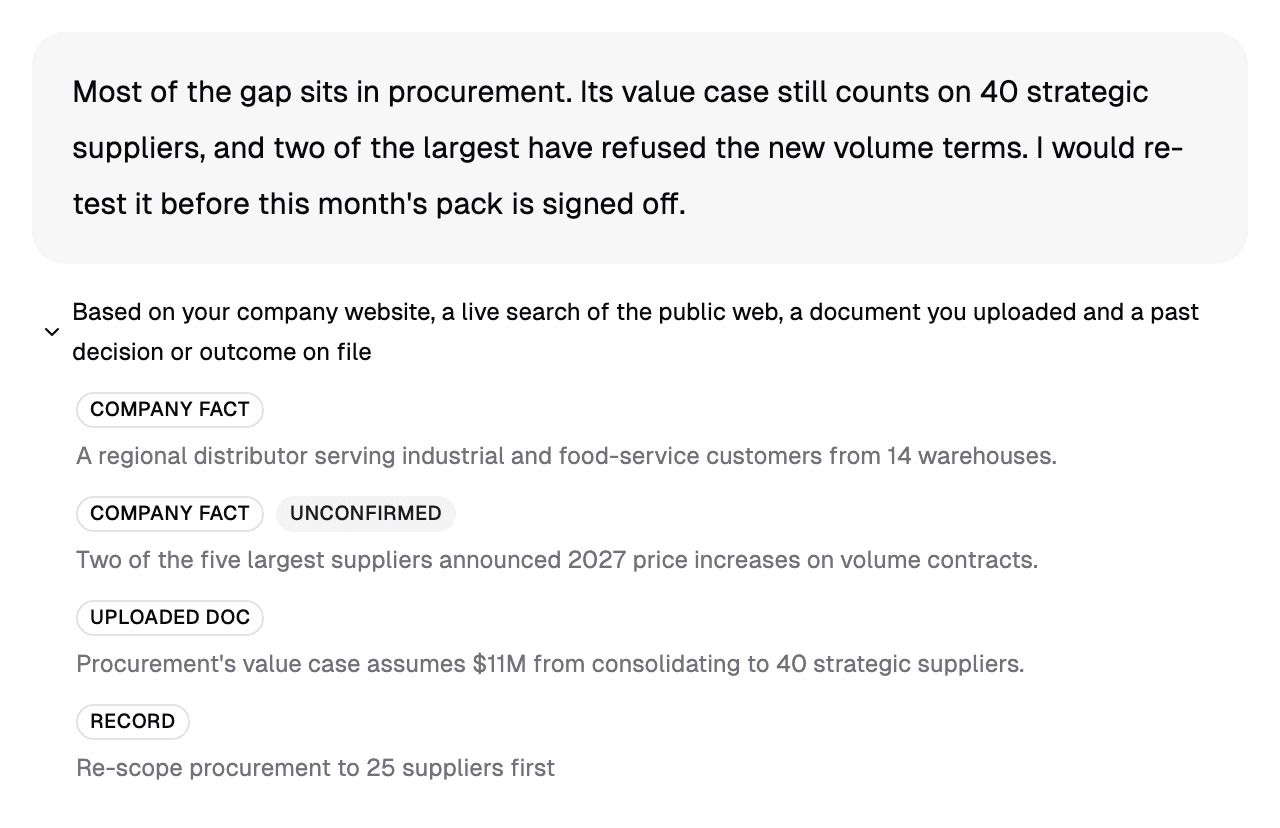Click '40 strategic' in the message bubble
Screen dimensions: 1280x828
(1064, 92)
